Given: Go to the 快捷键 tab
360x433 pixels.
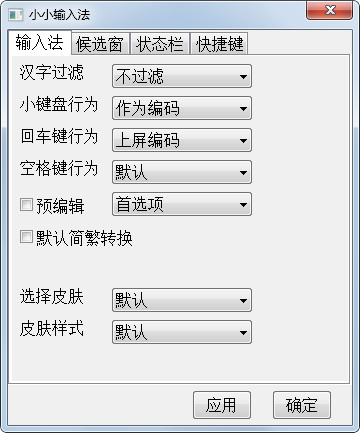Looking at the screenshot, I should tap(219, 44).
